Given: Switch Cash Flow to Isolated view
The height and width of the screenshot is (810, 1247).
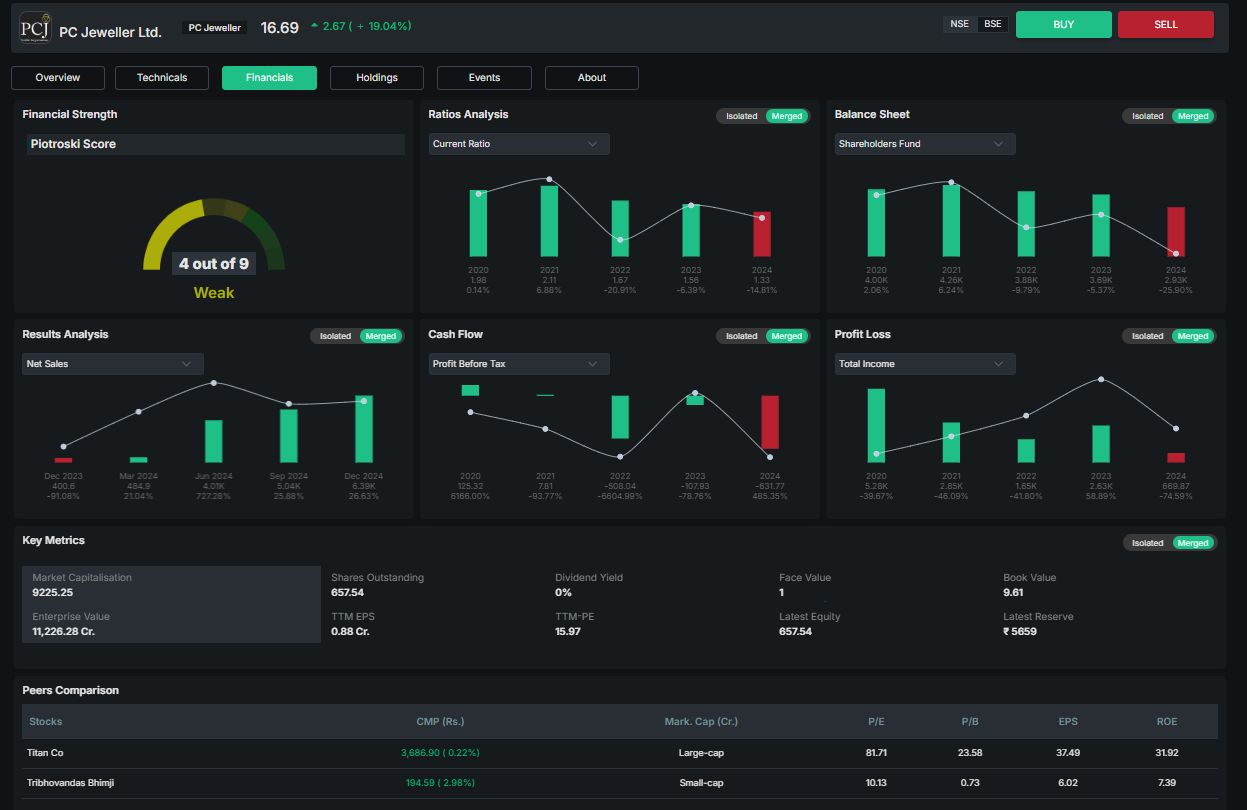Looking at the screenshot, I should point(741,336).
